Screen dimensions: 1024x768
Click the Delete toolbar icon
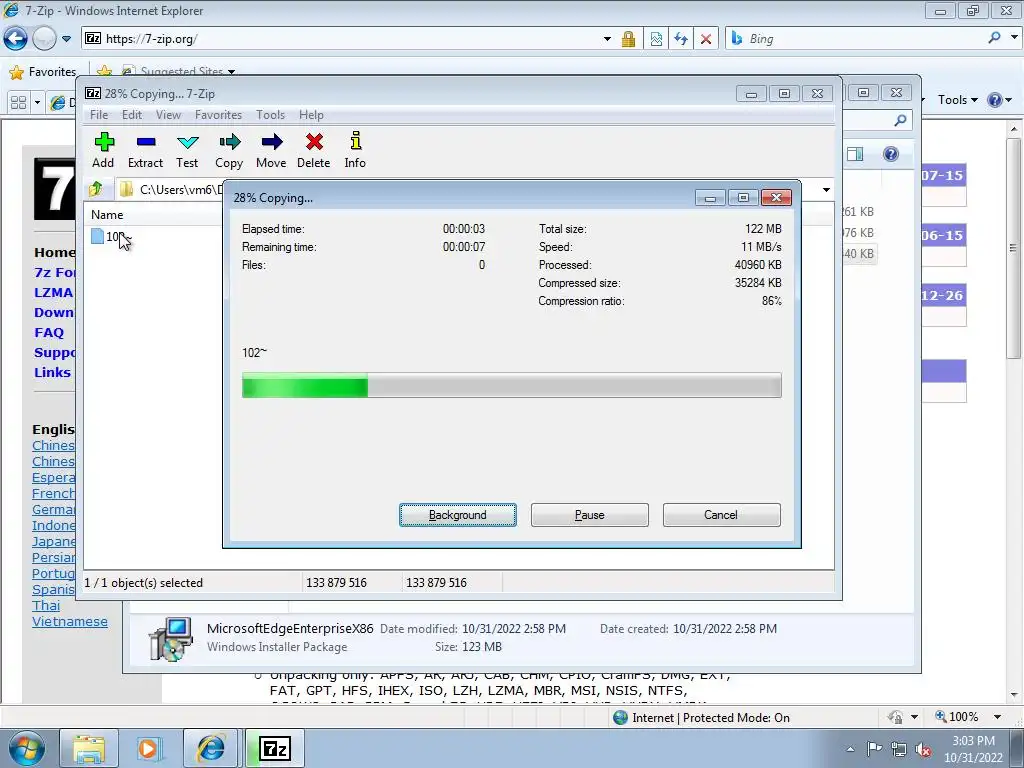pos(313,151)
